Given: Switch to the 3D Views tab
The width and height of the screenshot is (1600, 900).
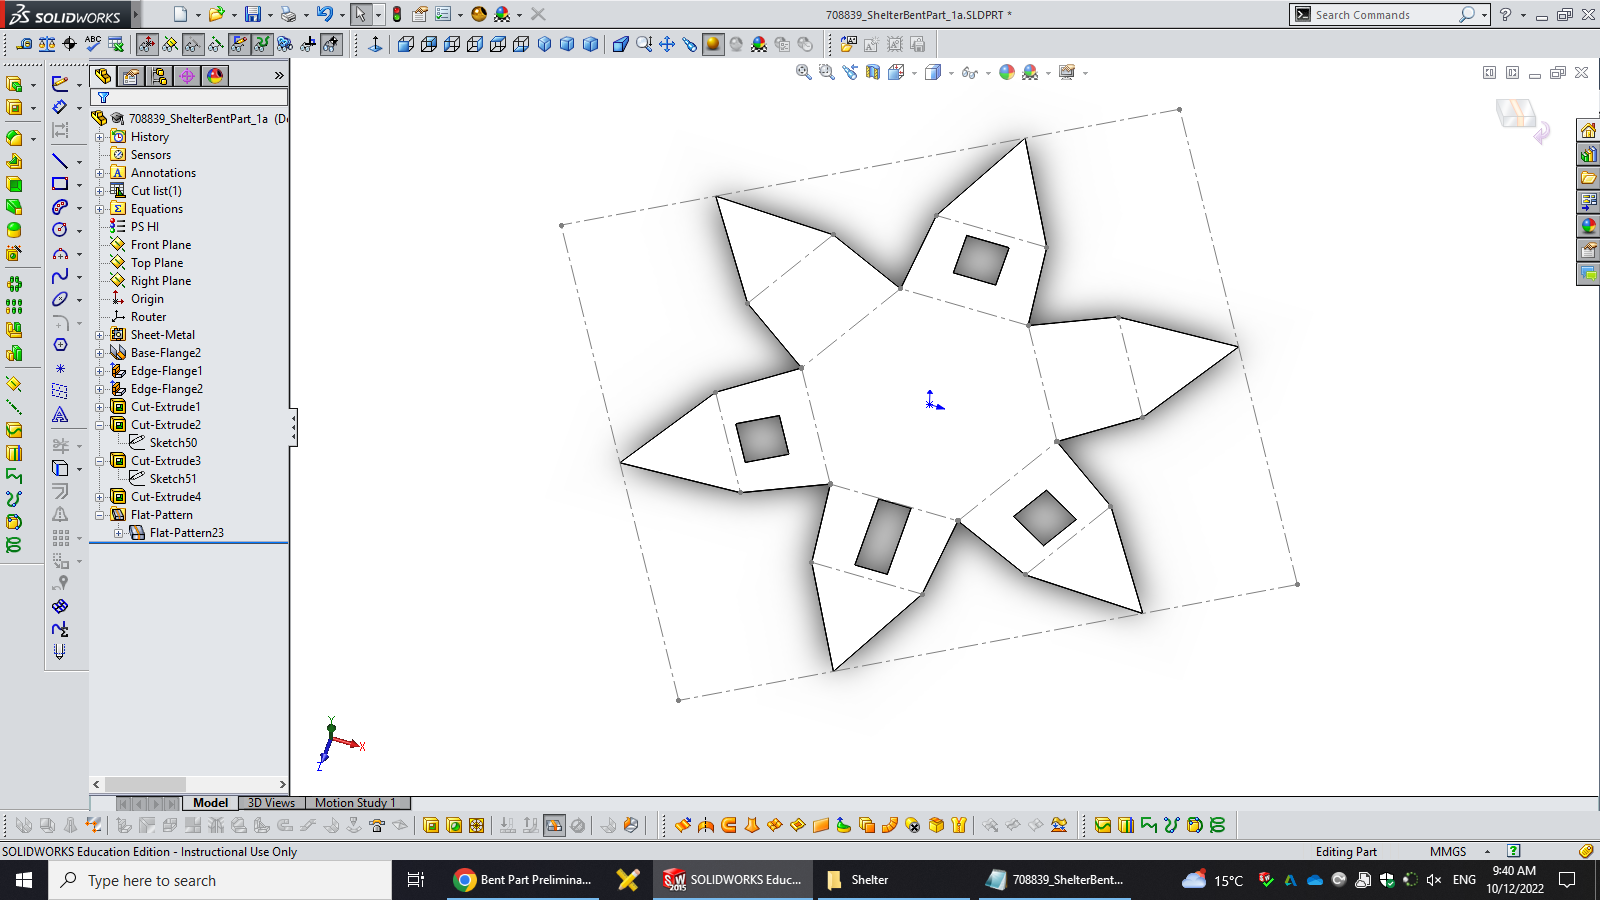Looking at the screenshot, I should (271, 803).
